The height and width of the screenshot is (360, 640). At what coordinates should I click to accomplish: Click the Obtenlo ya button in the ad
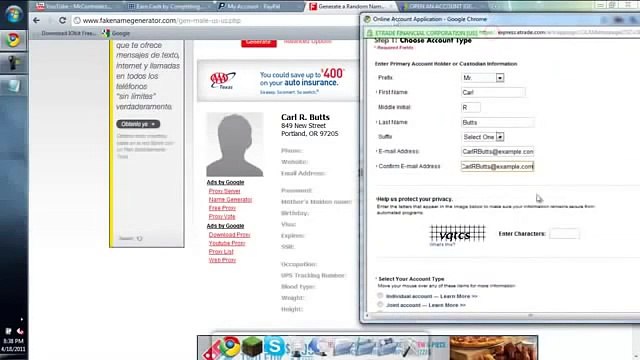[x=138, y=124]
